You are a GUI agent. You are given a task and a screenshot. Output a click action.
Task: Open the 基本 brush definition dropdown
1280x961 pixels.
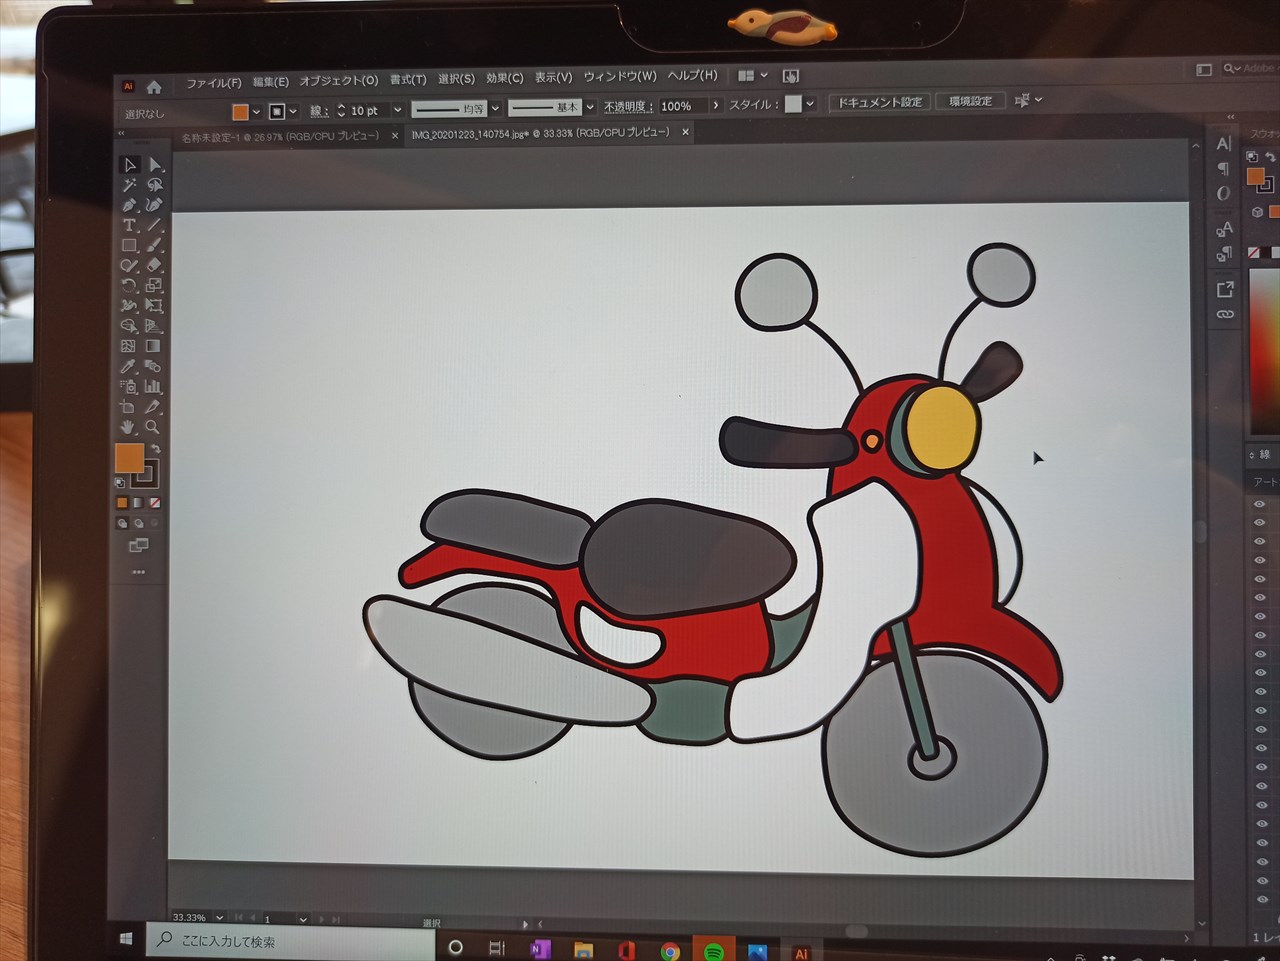click(590, 107)
